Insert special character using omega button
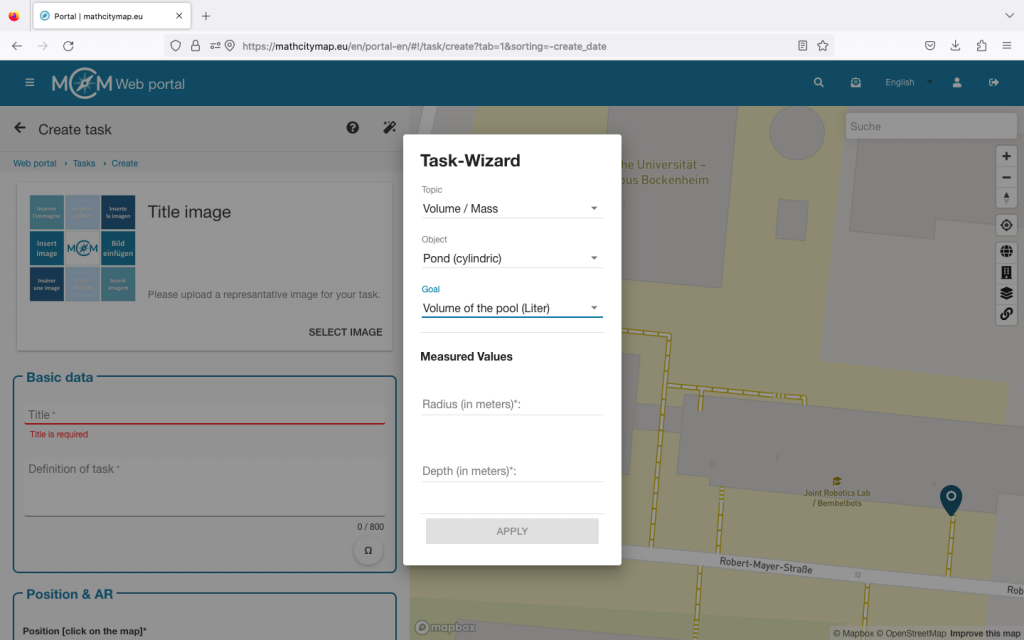This screenshot has width=1024, height=640. click(368, 551)
